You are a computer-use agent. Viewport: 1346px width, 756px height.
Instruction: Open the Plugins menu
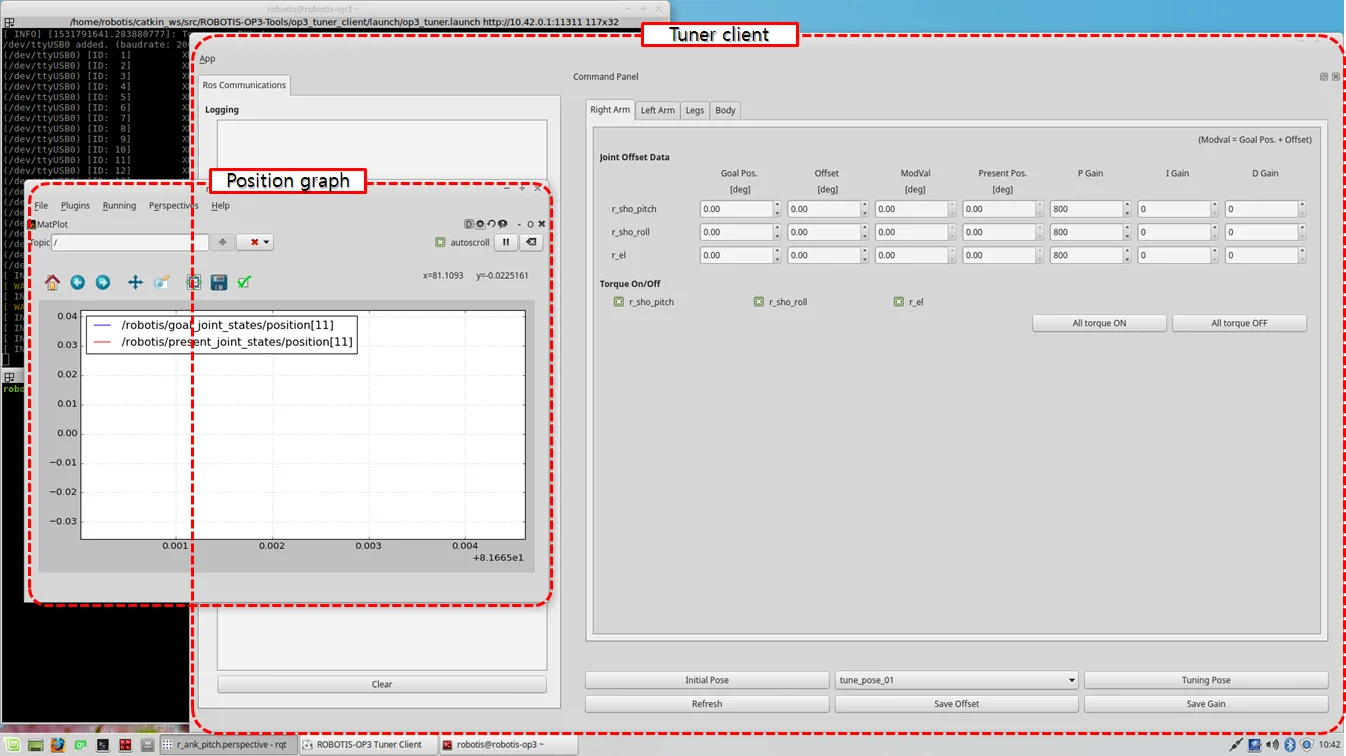click(x=75, y=206)
